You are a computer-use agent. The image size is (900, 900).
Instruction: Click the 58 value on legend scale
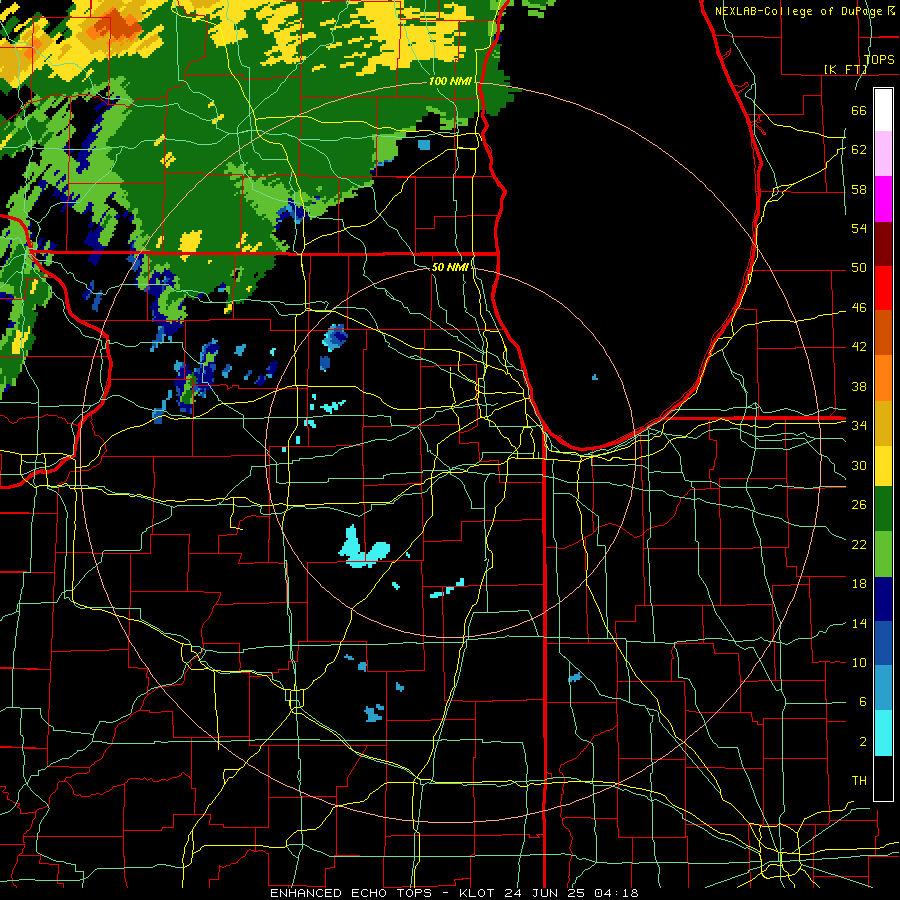coord(859,189)
